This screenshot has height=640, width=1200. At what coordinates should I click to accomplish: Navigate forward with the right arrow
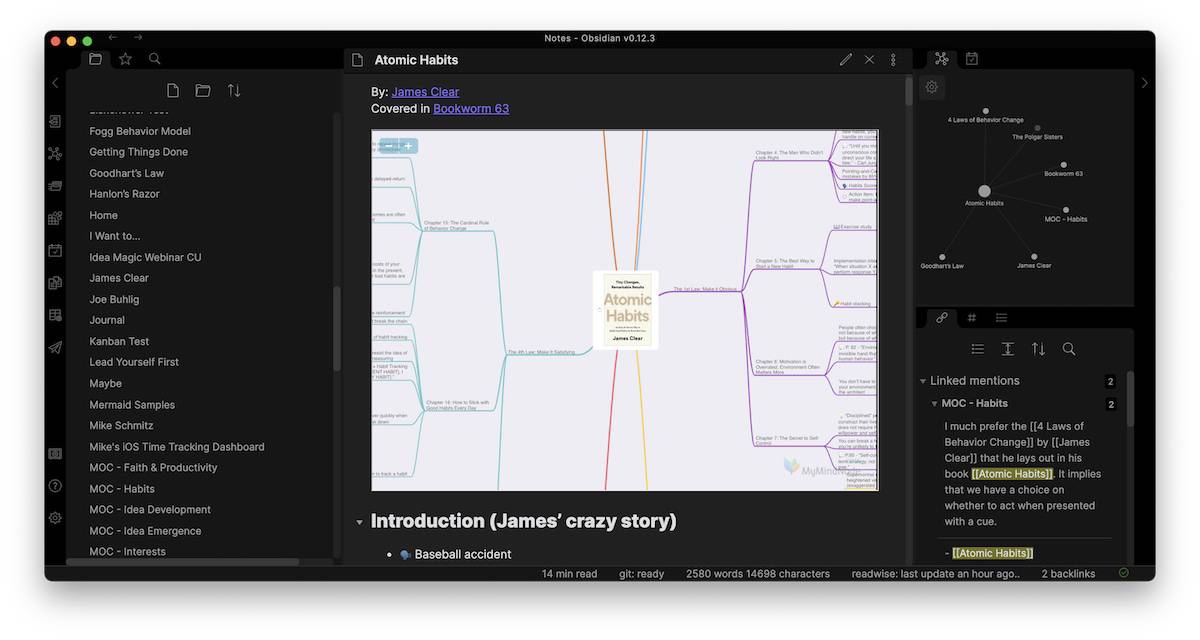(x=138, y=38)
